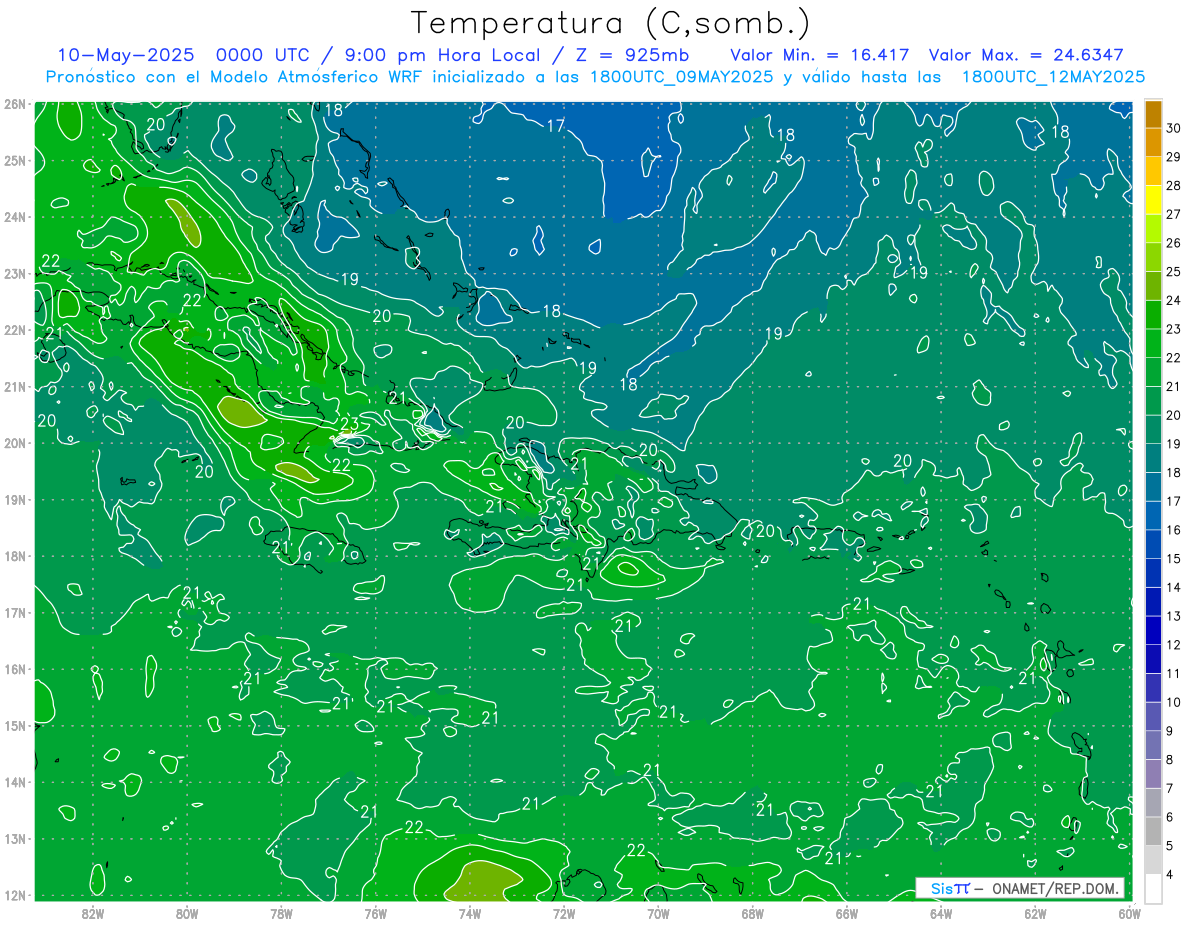The height and width of the screenshot is (927, 1200).
Task: Click the '70W' longitude axis label
Action: [x=658, y=913]
